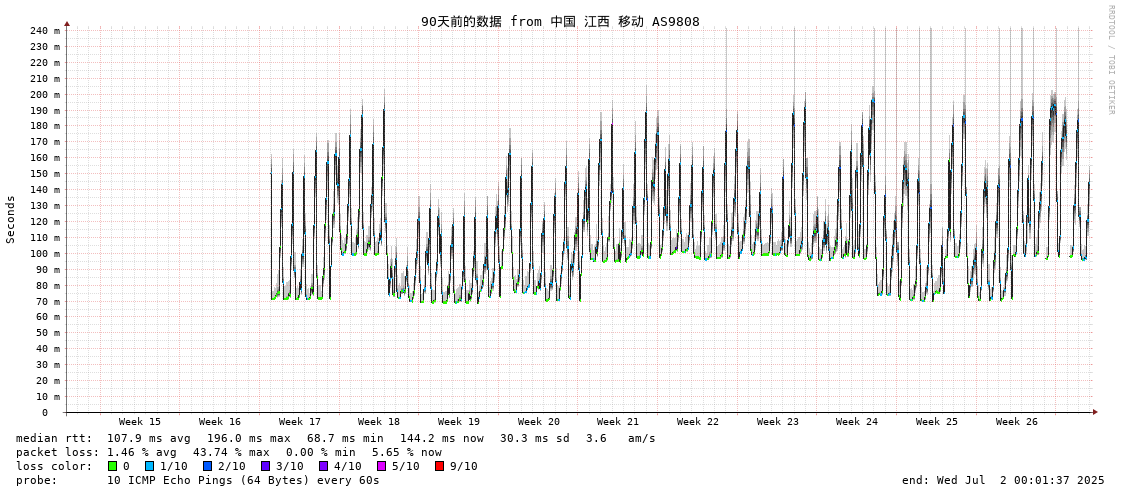
Task: Click the '0' y-axis origin value
Action: click(x=44, y=413)
